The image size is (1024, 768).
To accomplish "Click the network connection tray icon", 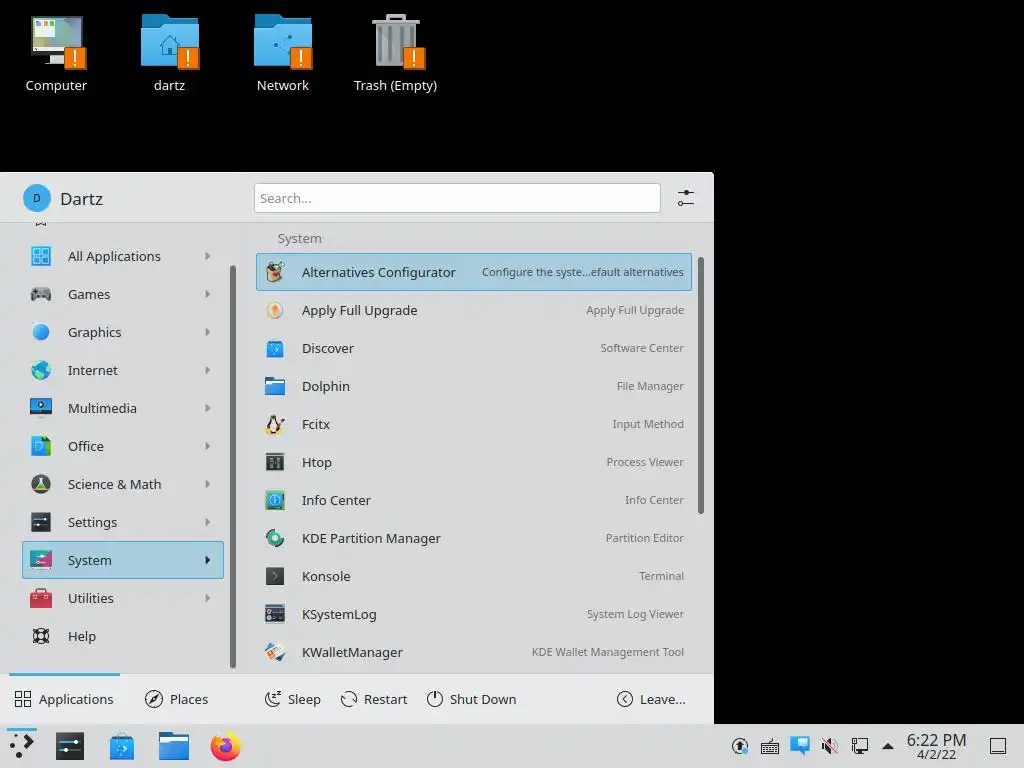I will 859,746.
